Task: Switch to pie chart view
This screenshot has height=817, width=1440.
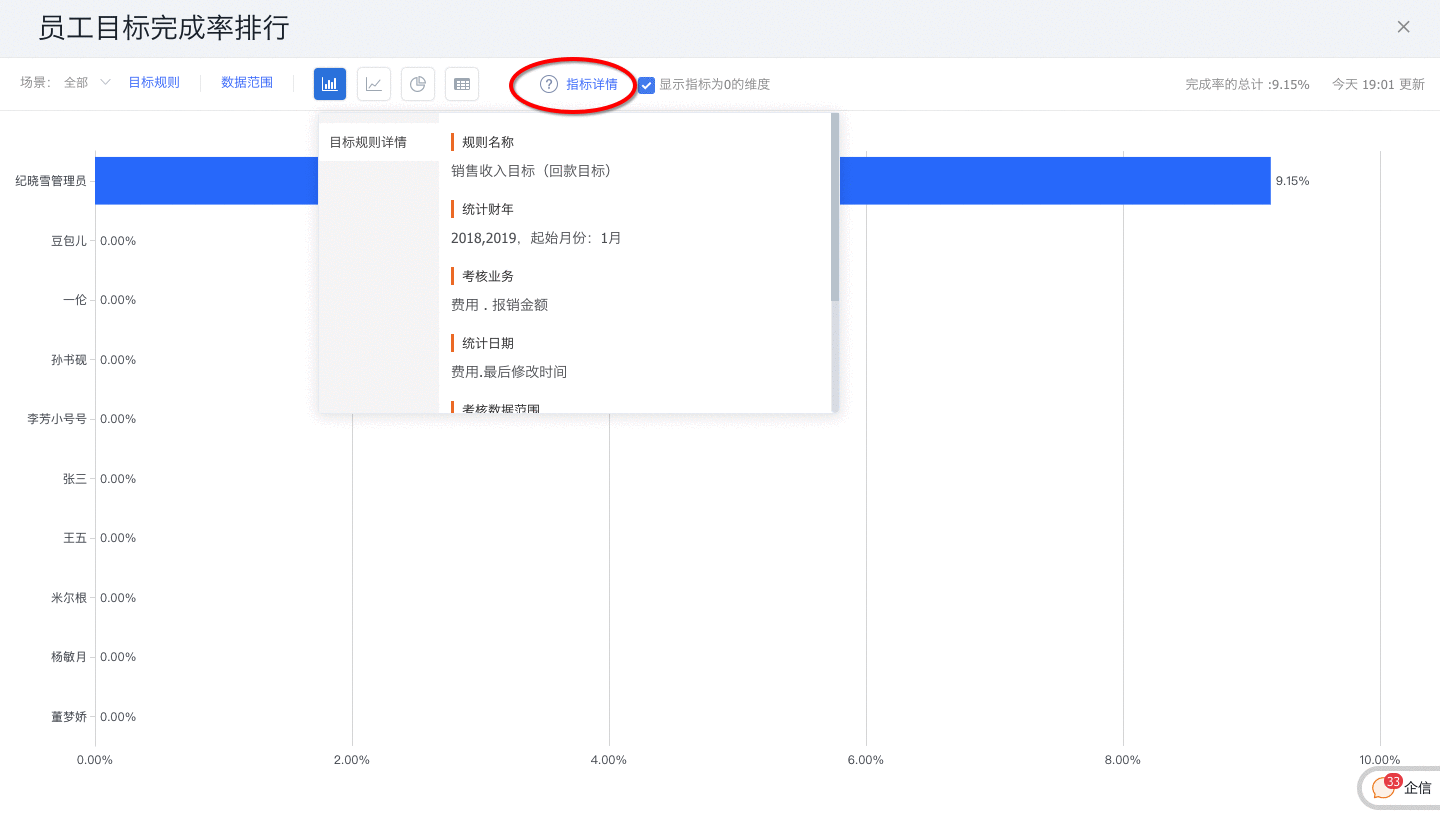Action: point(418,84)
